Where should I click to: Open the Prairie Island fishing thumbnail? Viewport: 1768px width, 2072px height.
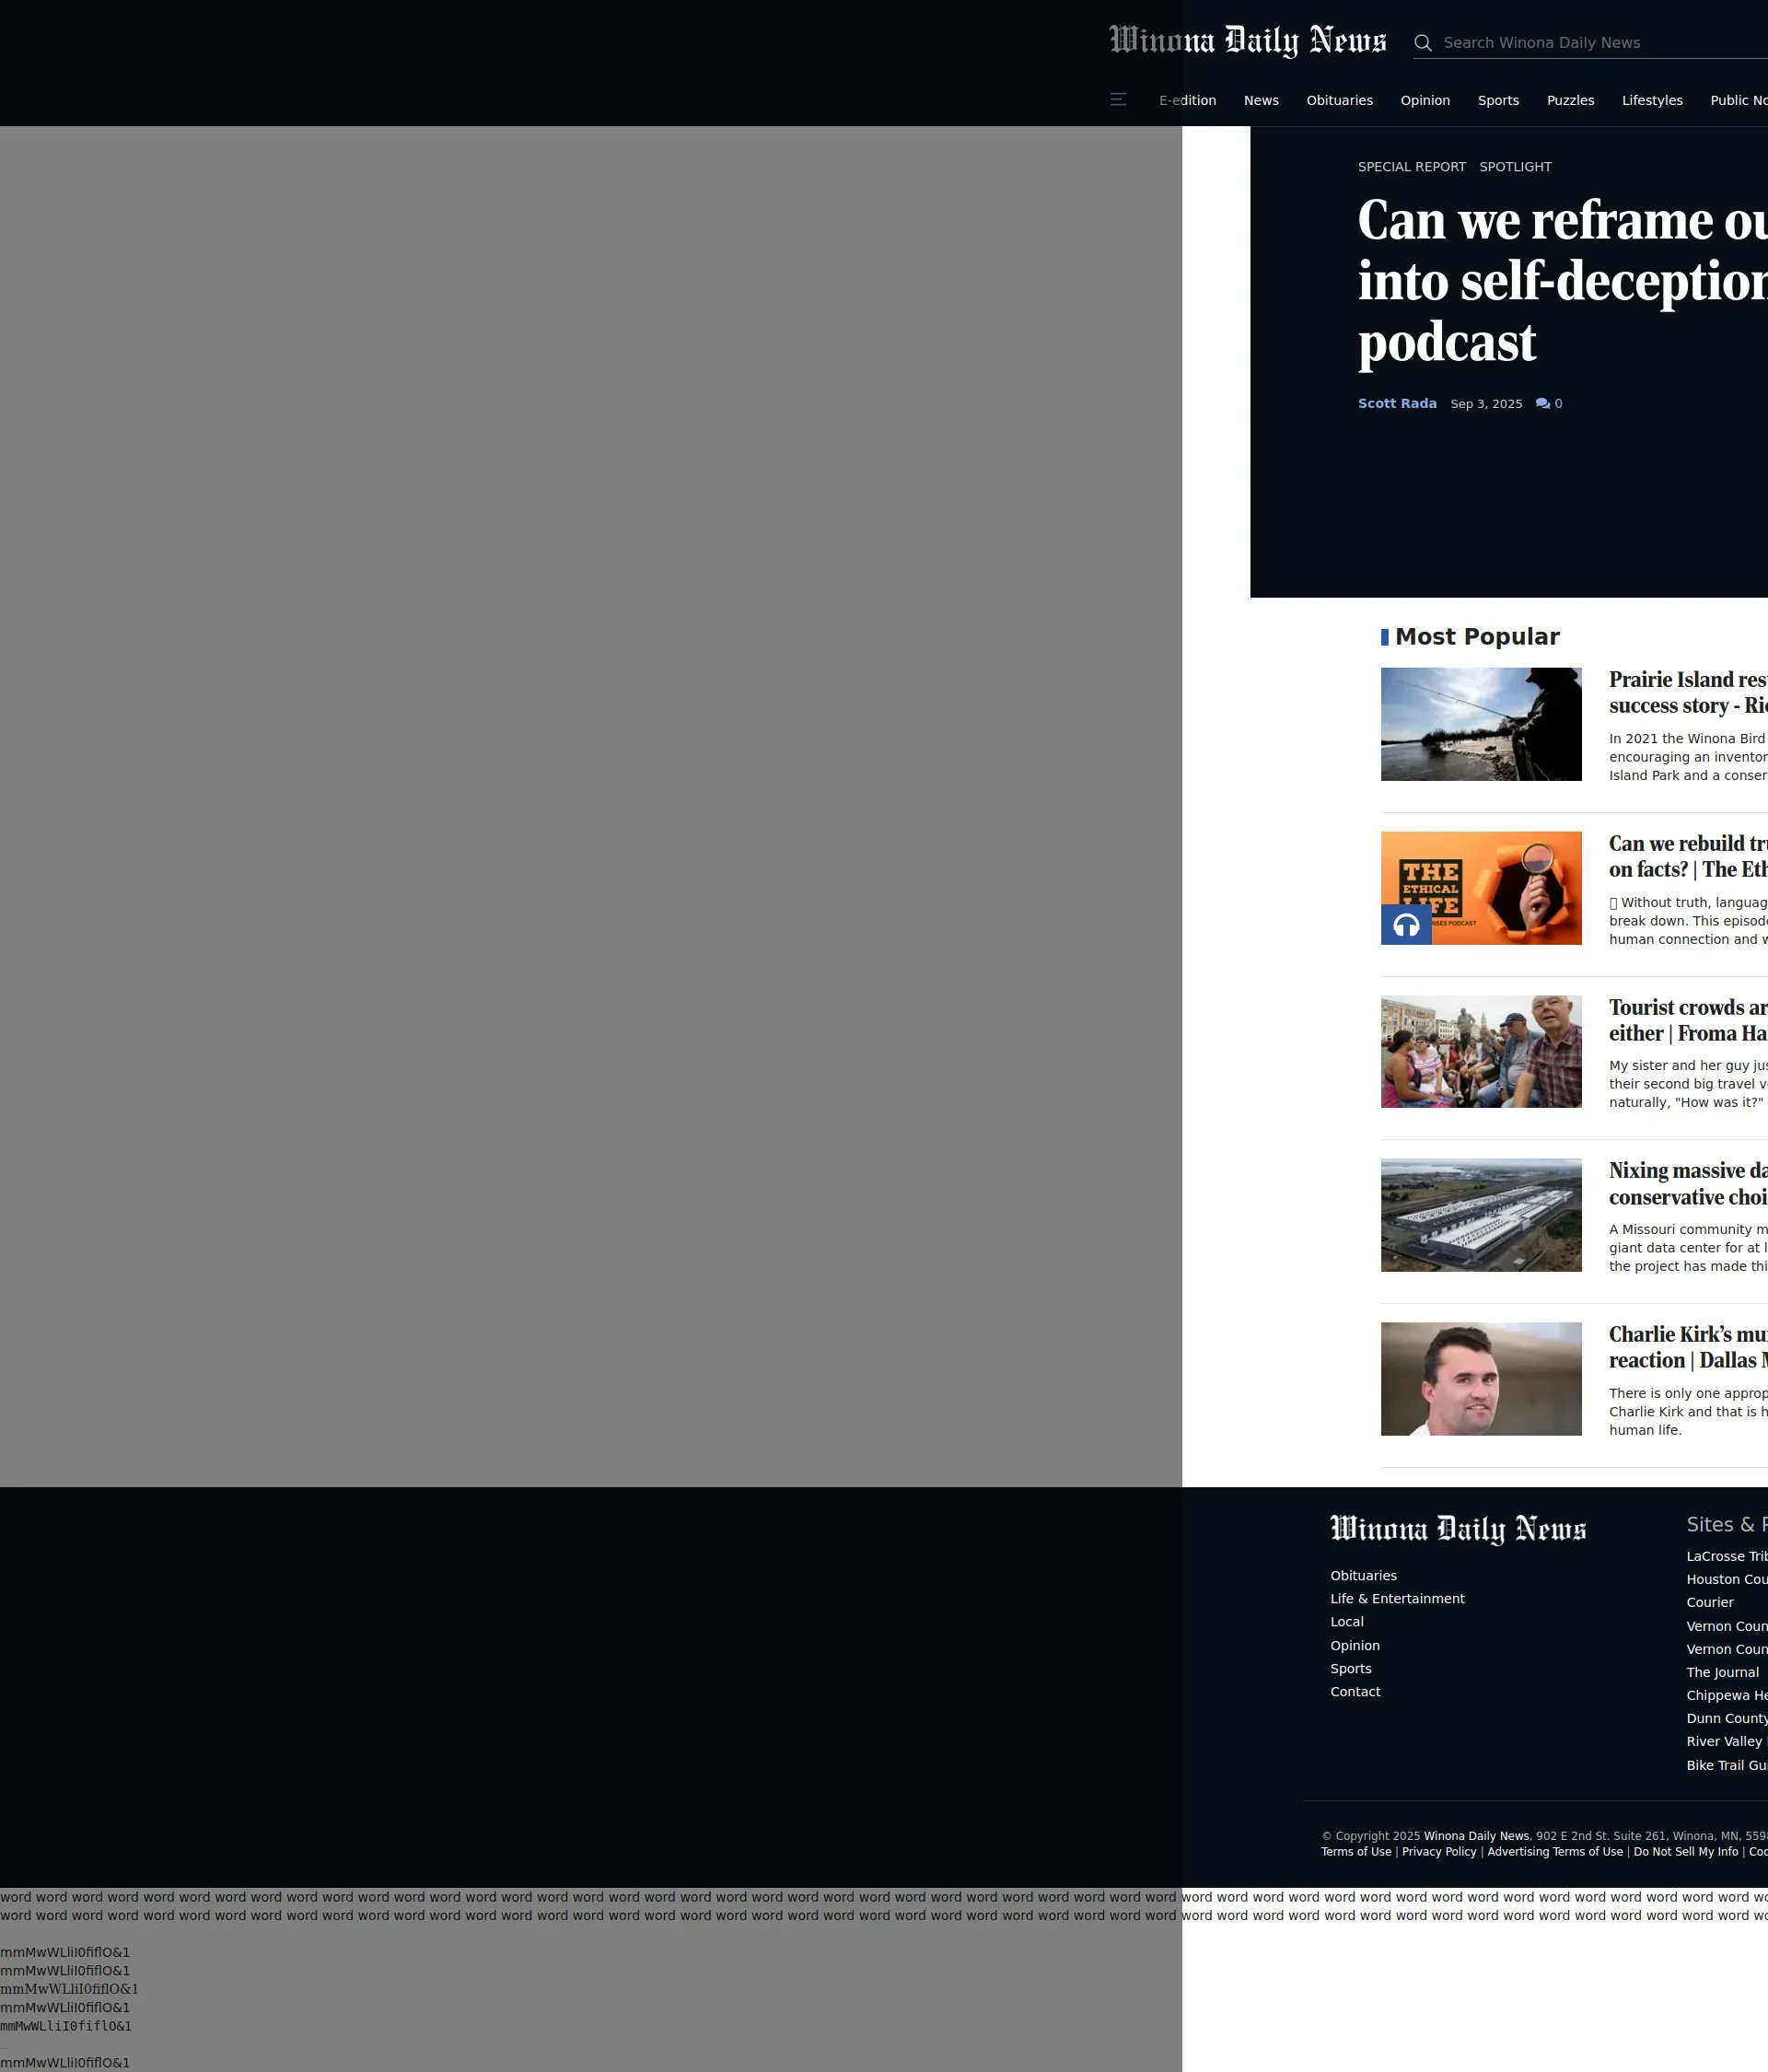pyautogui.click(x=1480, y=724)
